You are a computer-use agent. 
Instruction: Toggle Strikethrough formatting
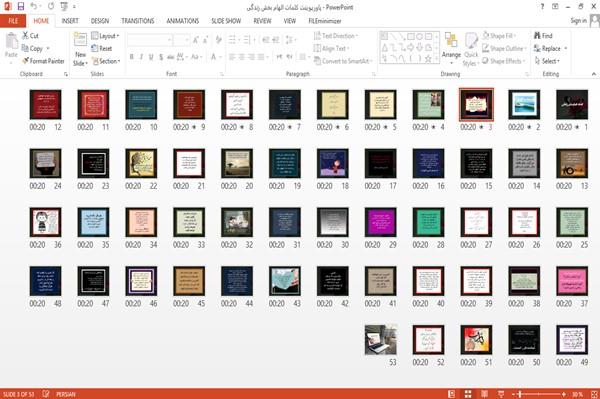tap(171, 57)
